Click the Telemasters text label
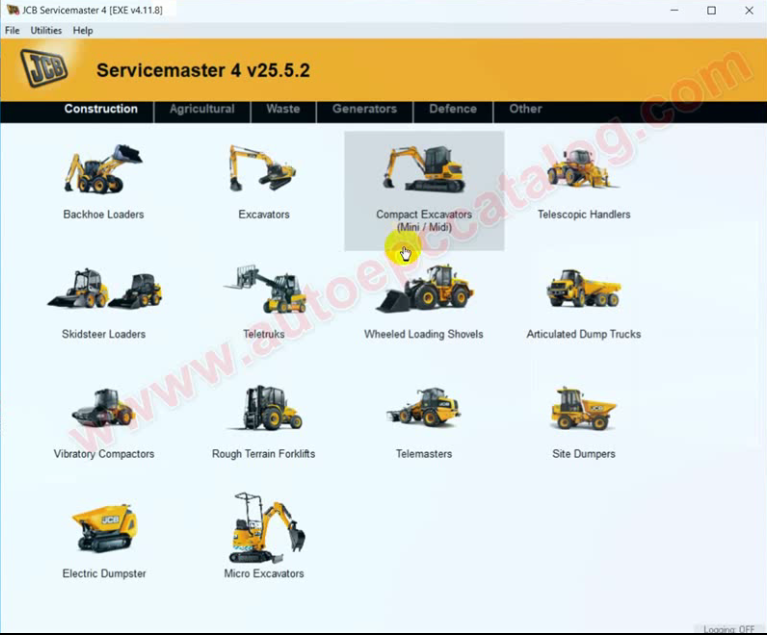This screenshot has height=635, width=767. (424, 454)
